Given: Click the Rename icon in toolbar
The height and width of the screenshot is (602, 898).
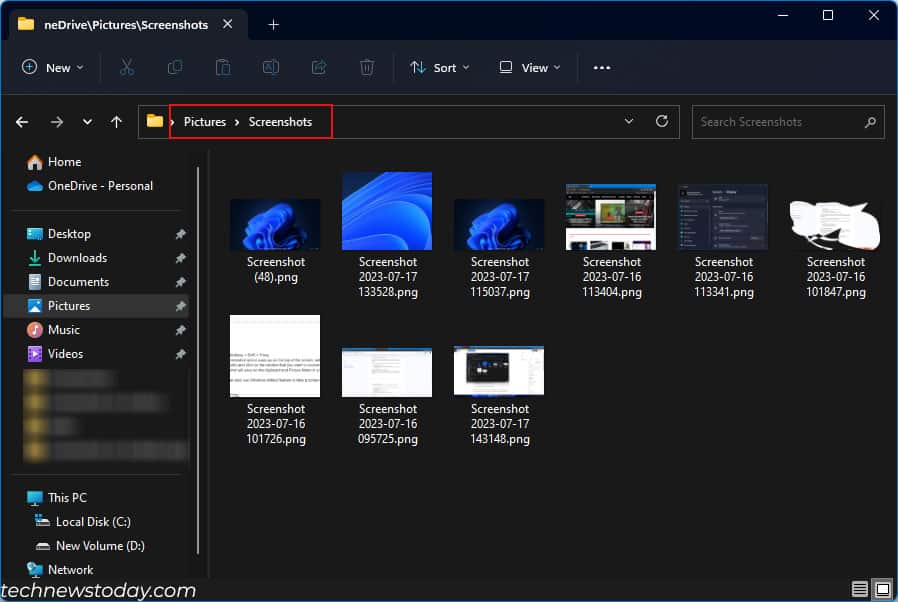Looking at the screenshot, I should coord(271,68).
